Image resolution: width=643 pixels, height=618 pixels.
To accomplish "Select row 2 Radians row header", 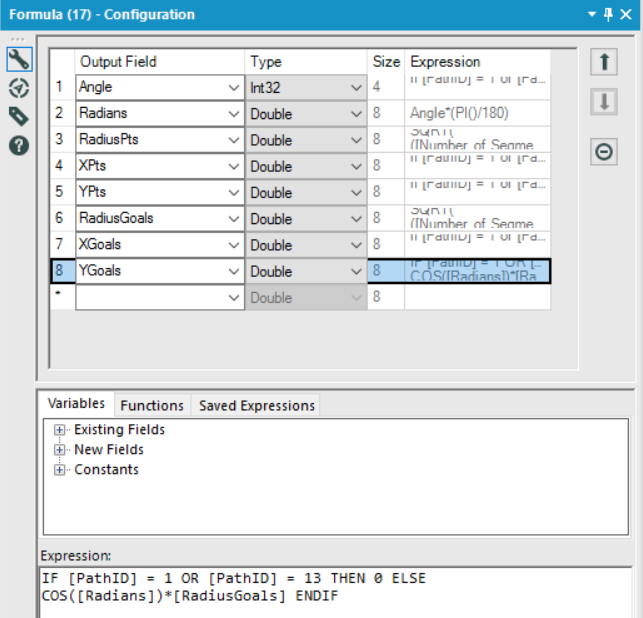I will point(59,114).
